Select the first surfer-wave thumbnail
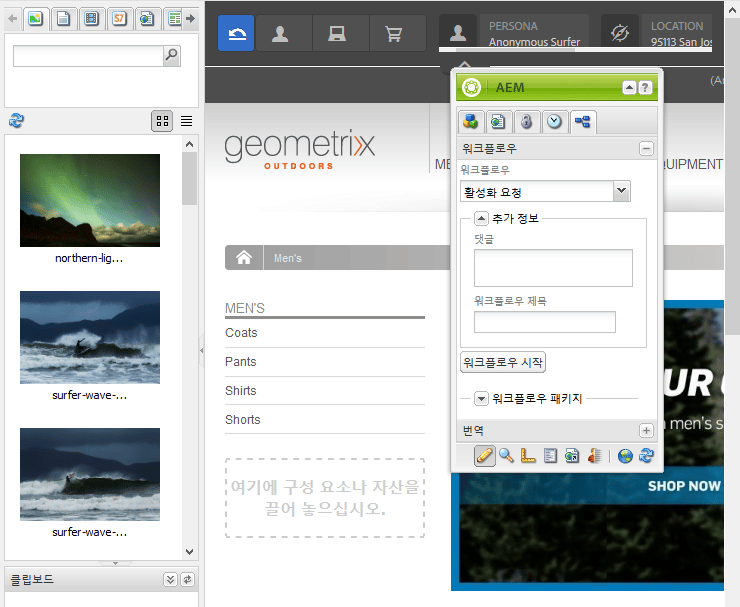Image resolution: width=740 pixels, height=607 pixels. [x=90, y=337]
